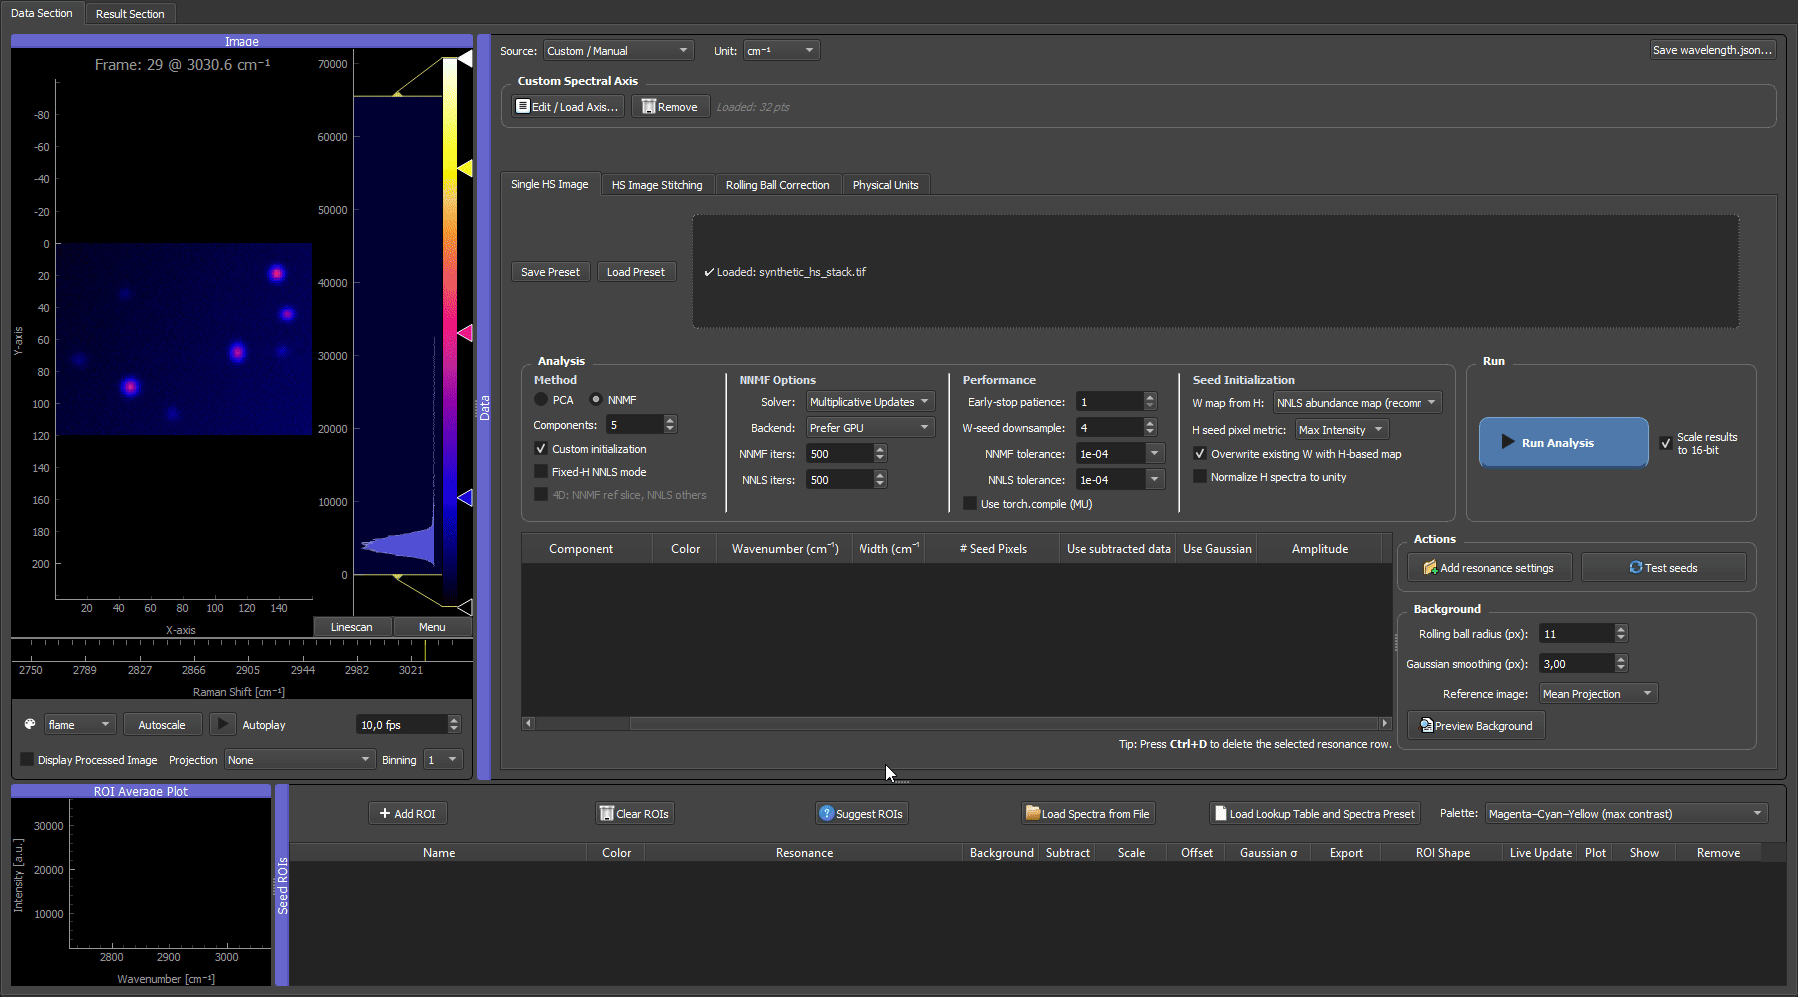The image size is (1798, 997).
Task: Open Backend dropdown Prefer GPU
Action: point(870,428)
